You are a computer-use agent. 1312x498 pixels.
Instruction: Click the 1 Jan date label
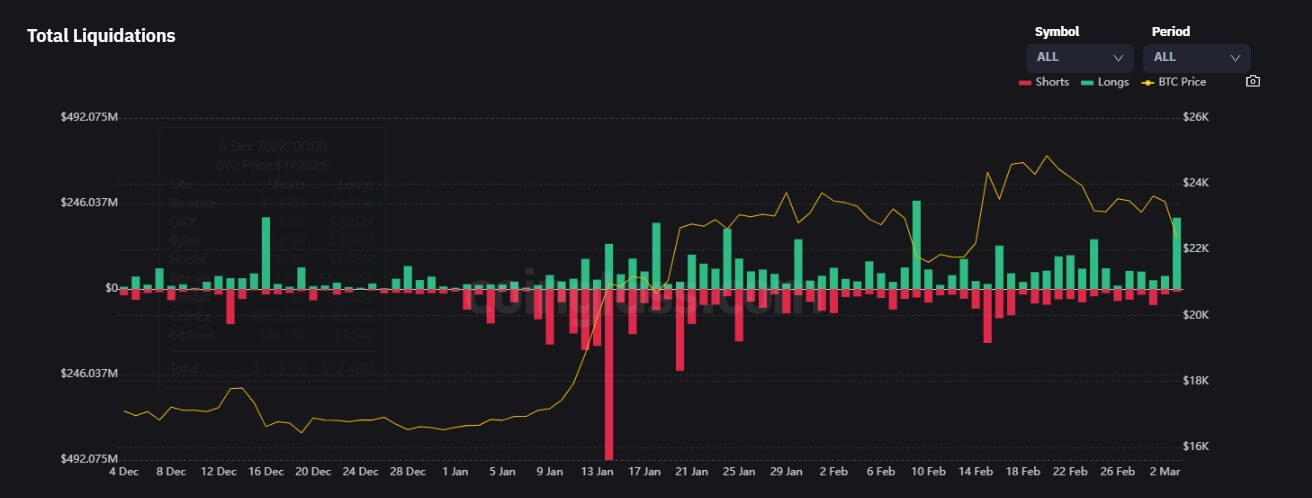tap(455, 470)
